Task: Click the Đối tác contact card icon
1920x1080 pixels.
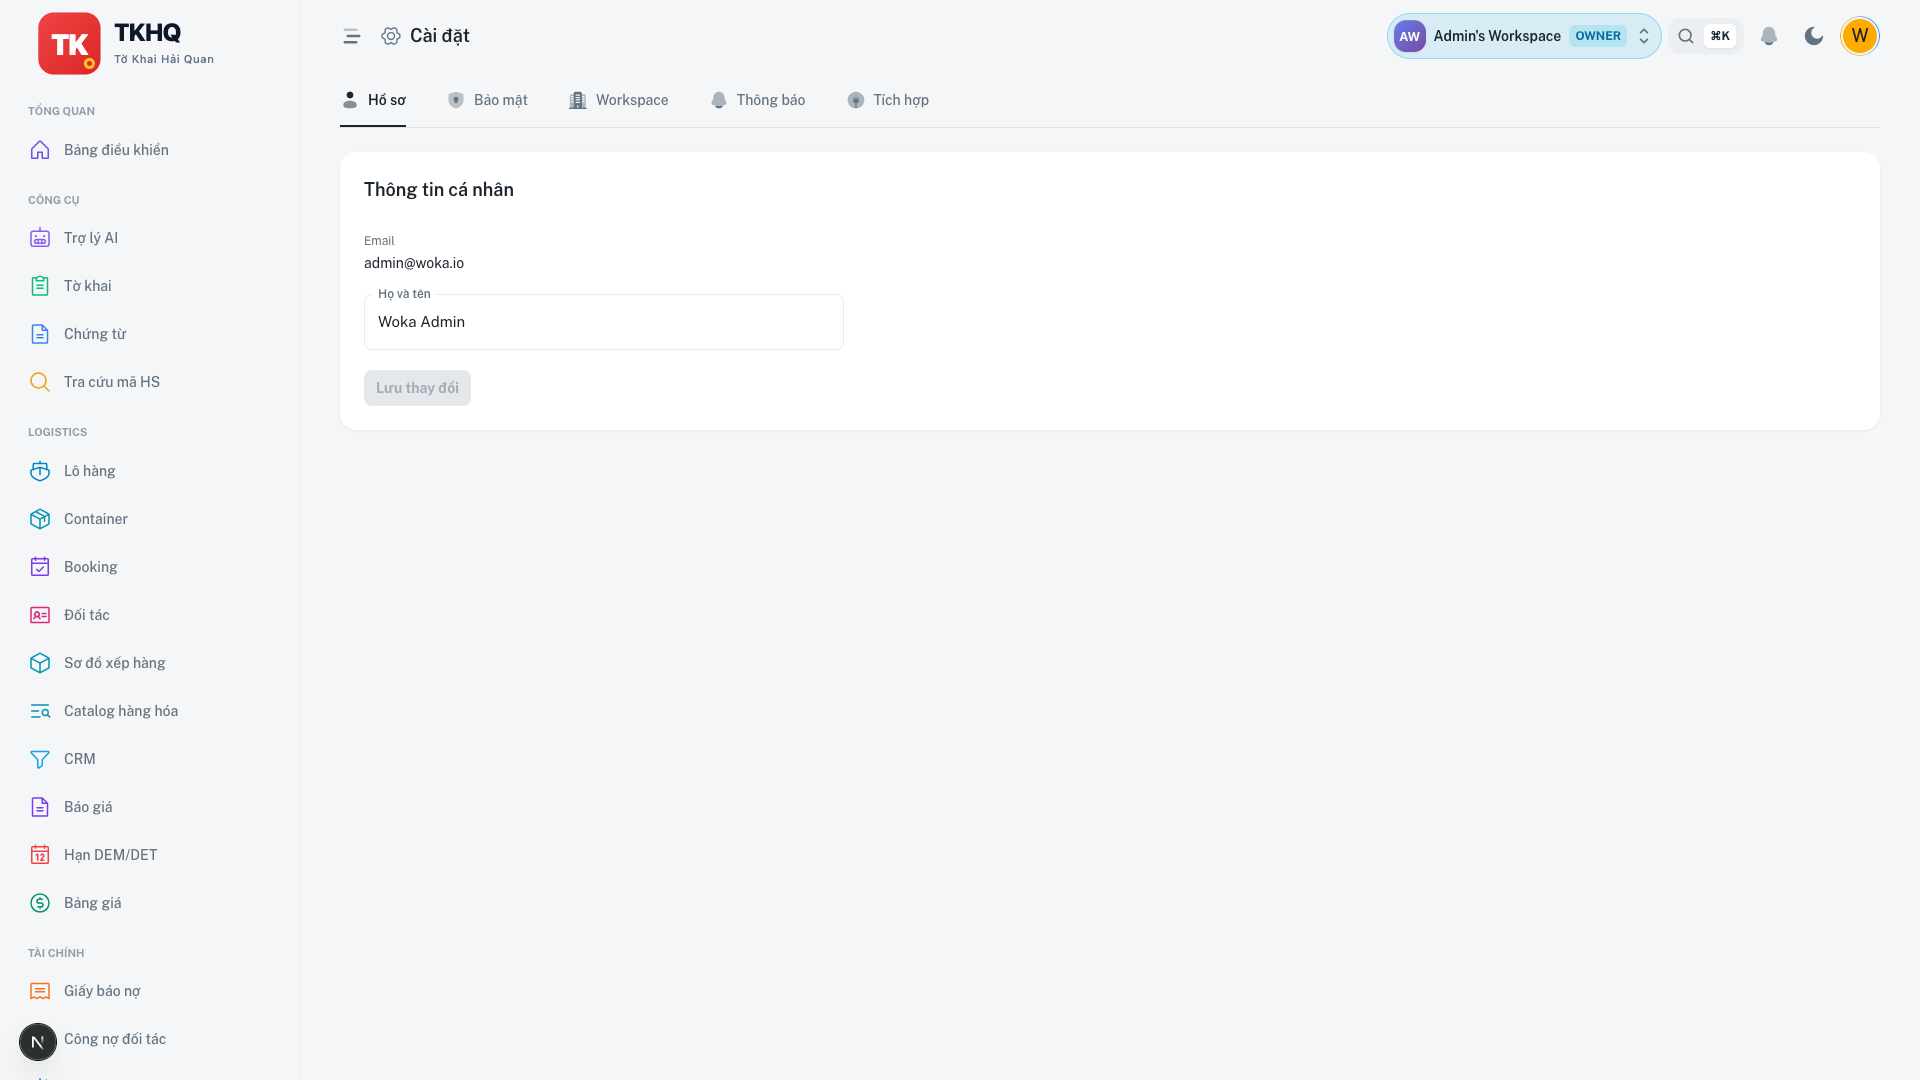Action: tap(40, 615)
